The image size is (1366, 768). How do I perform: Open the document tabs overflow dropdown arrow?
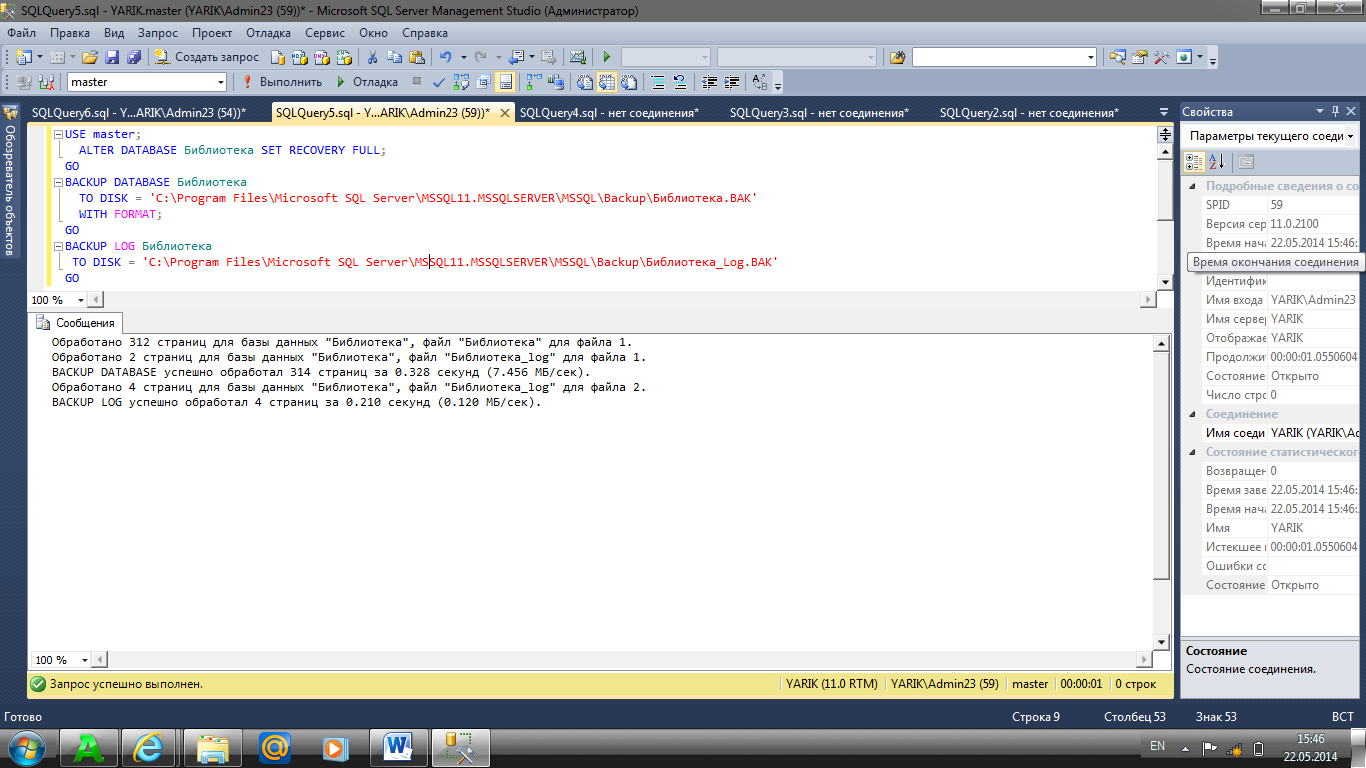[x=1163, y=112]
